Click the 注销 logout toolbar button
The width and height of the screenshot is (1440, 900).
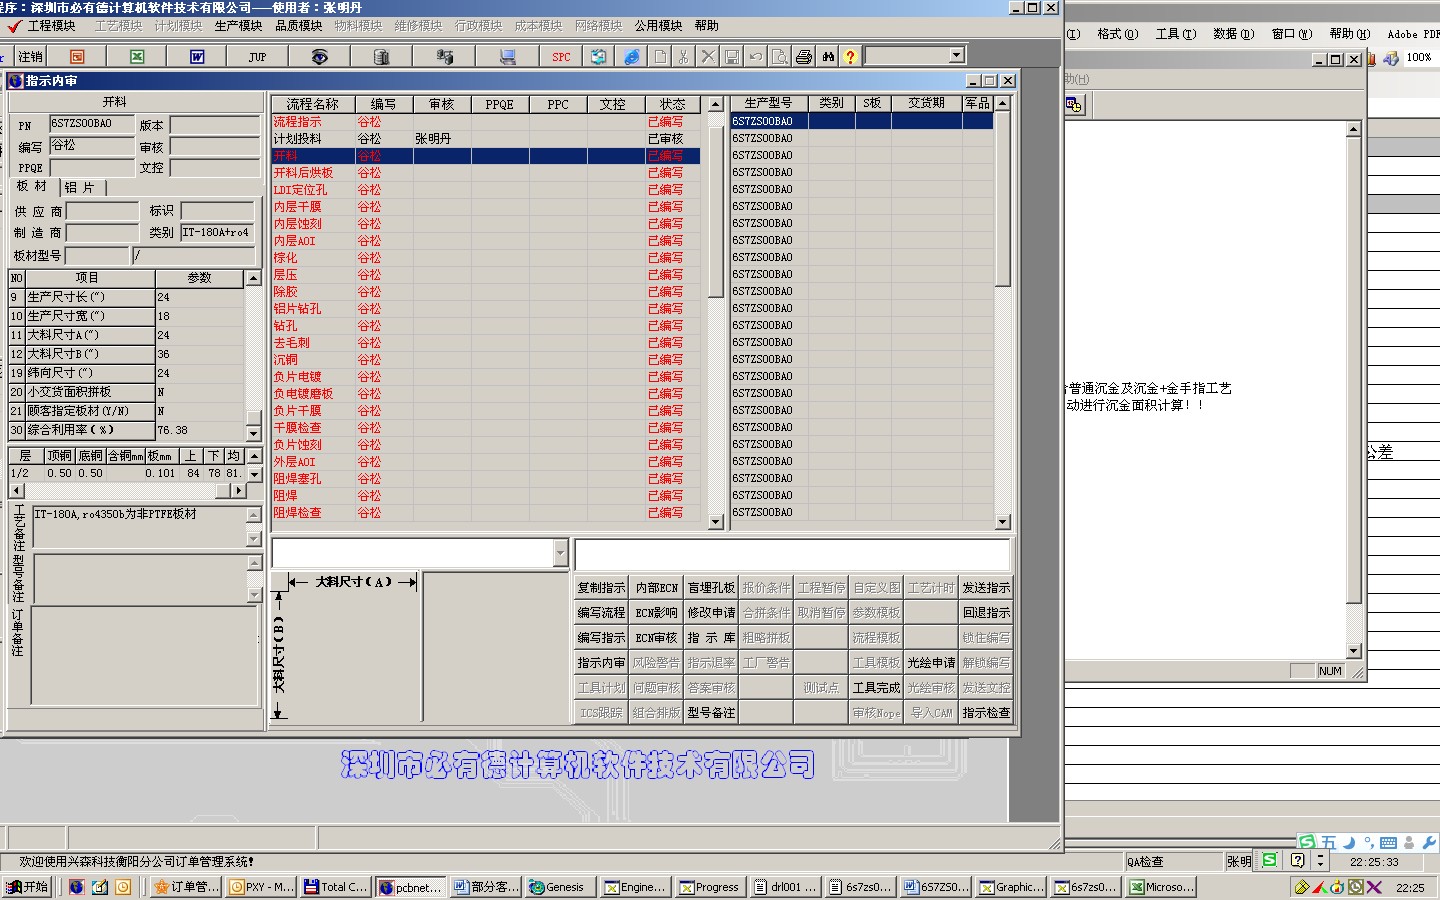pyautogui.click(x=30, y=57)
